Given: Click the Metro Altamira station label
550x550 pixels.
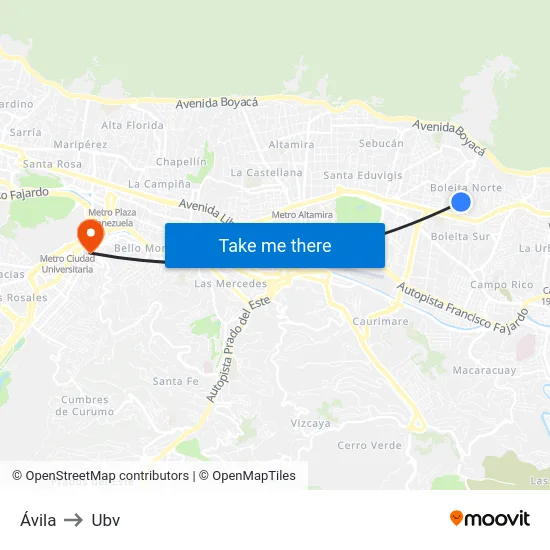Looking at the screenshot, I should pyautogui.click(x=302, y=215).
